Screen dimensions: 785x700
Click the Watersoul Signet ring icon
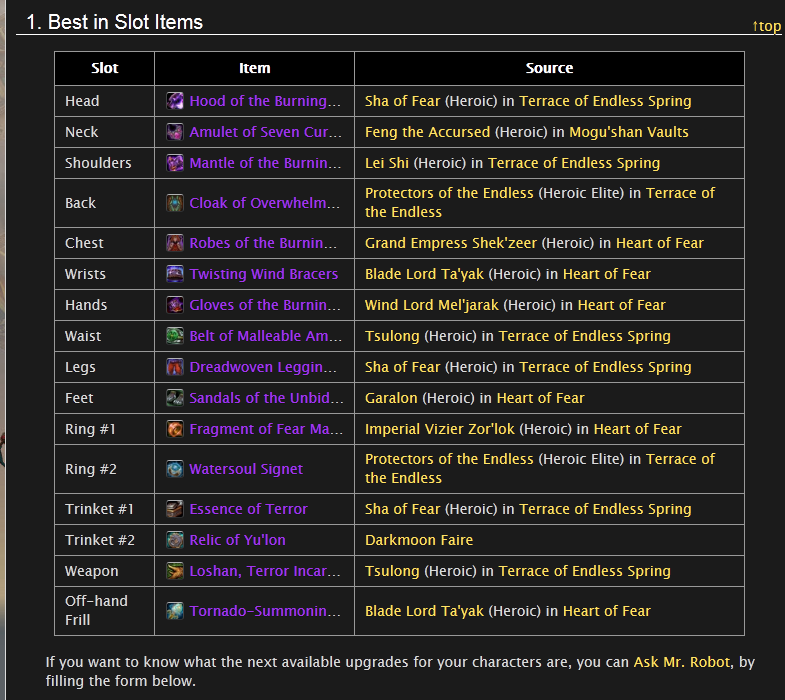pos(175,469)
